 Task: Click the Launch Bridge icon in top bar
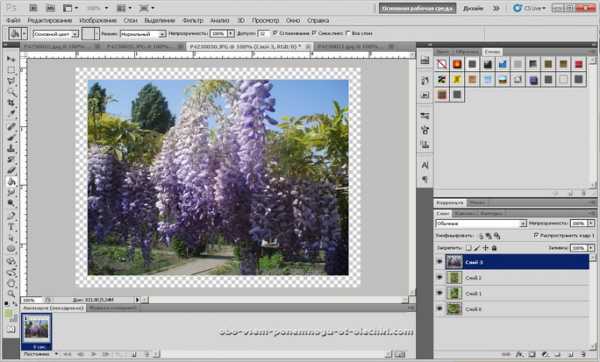point(33,8)
